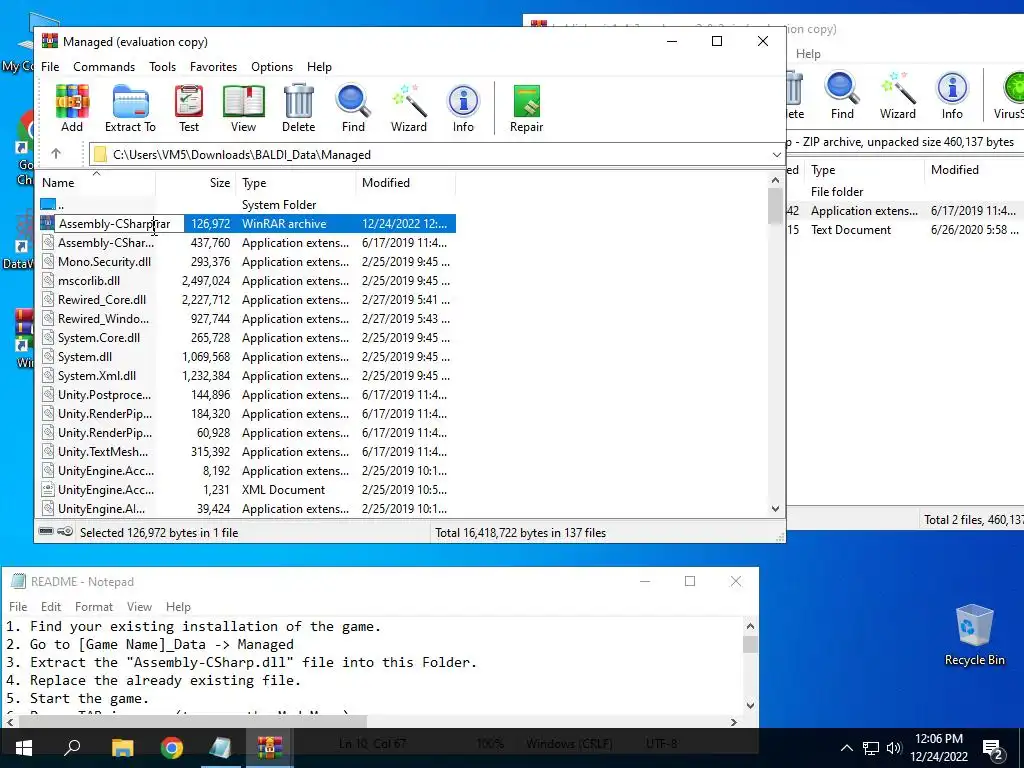This screenshot has width=1024, height=768.
Task: Open the Help menu in the Managed window
Action: point(319,67)
